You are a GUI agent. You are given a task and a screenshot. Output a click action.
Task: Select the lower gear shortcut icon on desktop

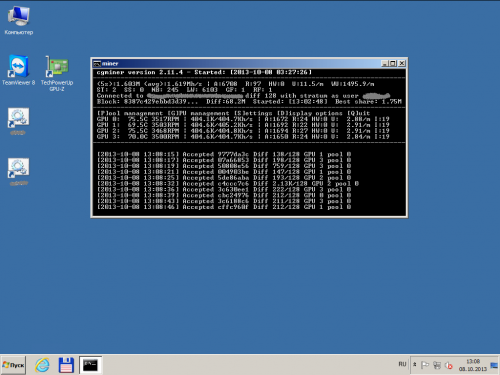point(18,172)
